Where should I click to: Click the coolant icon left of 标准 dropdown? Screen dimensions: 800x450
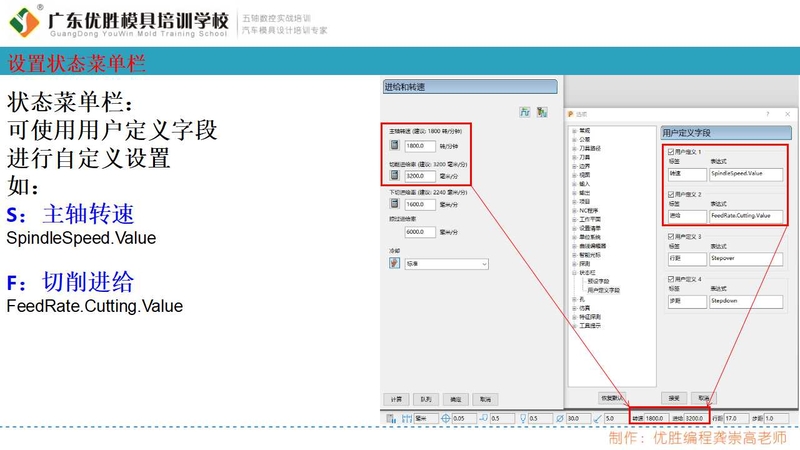click(394, 263)
